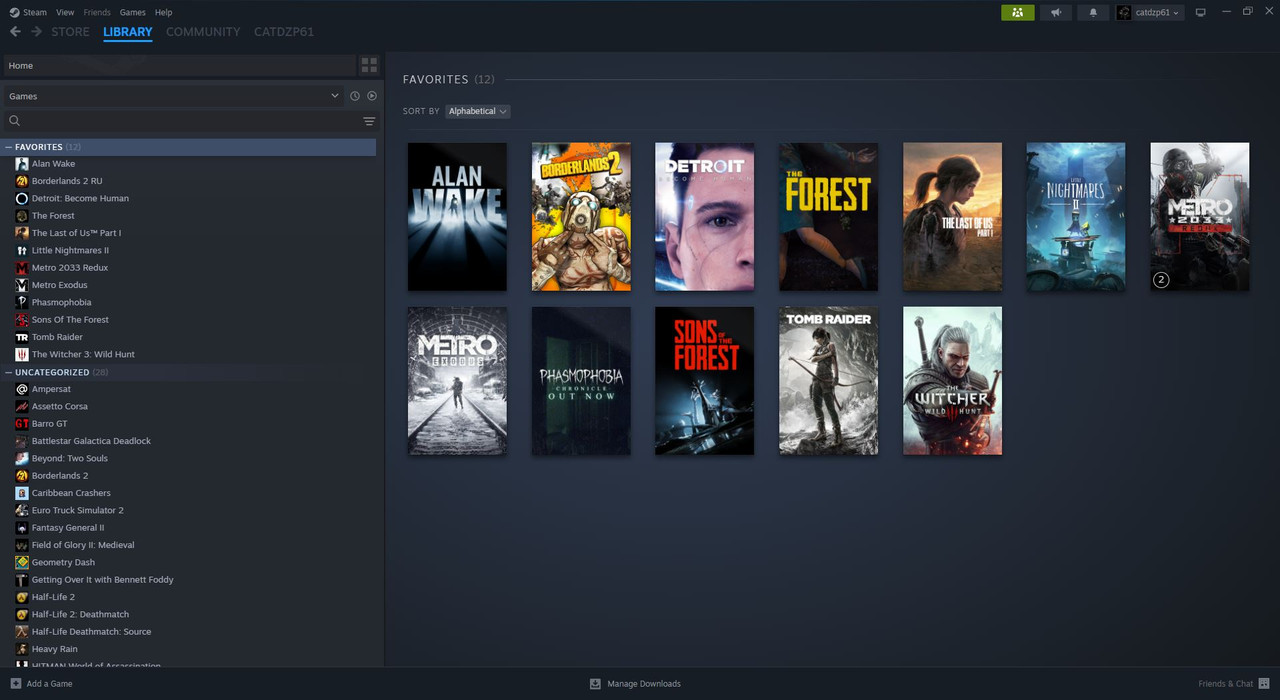The height and width of the screenshot is (700, 1280).
Task: Switch to the STORE tab
Action: (x=70, y=32)
